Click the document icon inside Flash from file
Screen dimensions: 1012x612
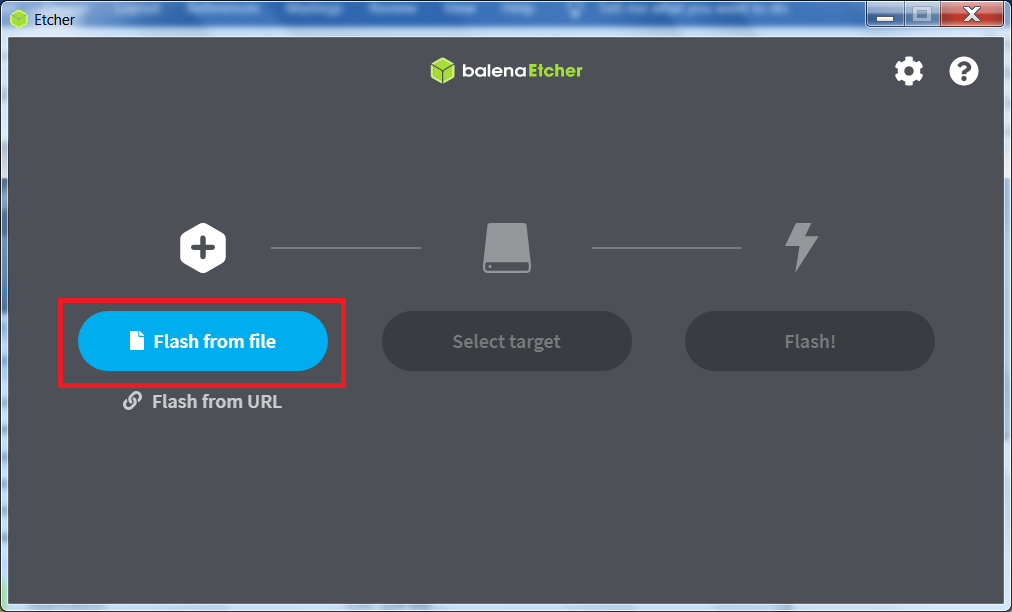(136, 340)
